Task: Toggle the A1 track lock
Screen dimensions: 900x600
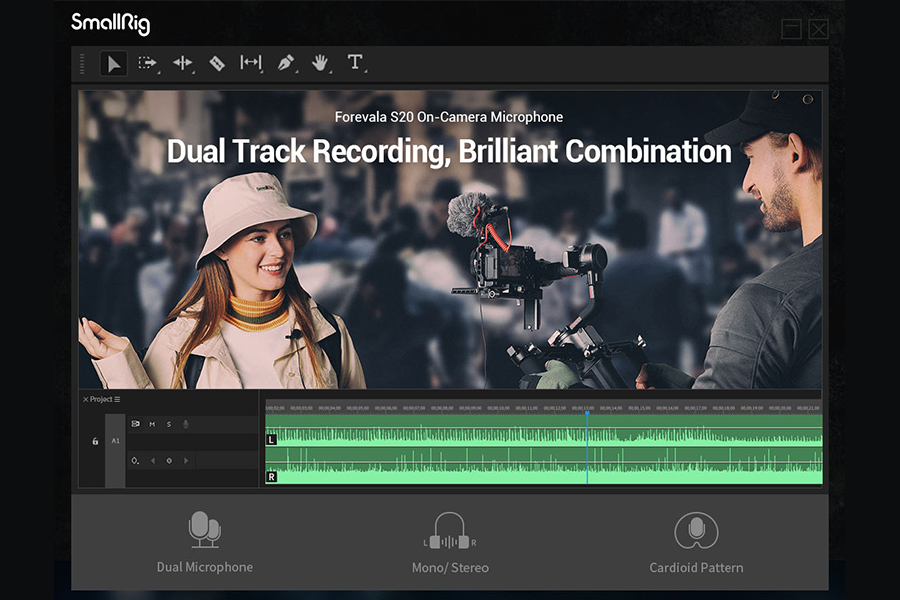Action: (95, 441)
